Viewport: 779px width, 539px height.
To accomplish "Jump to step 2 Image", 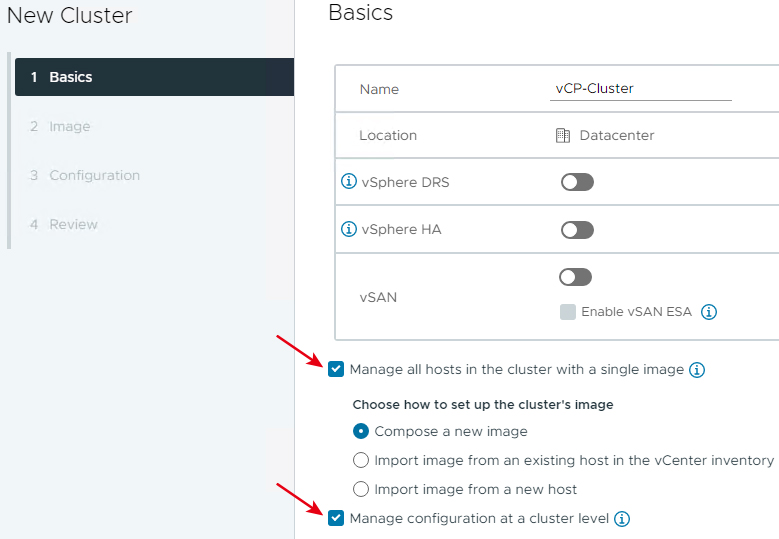I will 60,126.
